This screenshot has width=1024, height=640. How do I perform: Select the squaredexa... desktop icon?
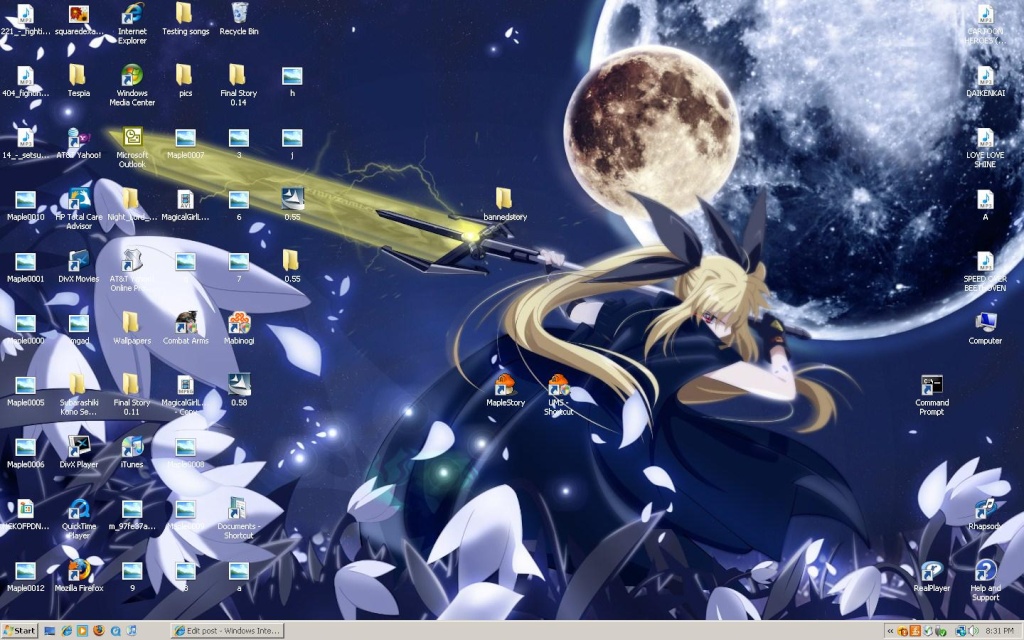(79, 19)
